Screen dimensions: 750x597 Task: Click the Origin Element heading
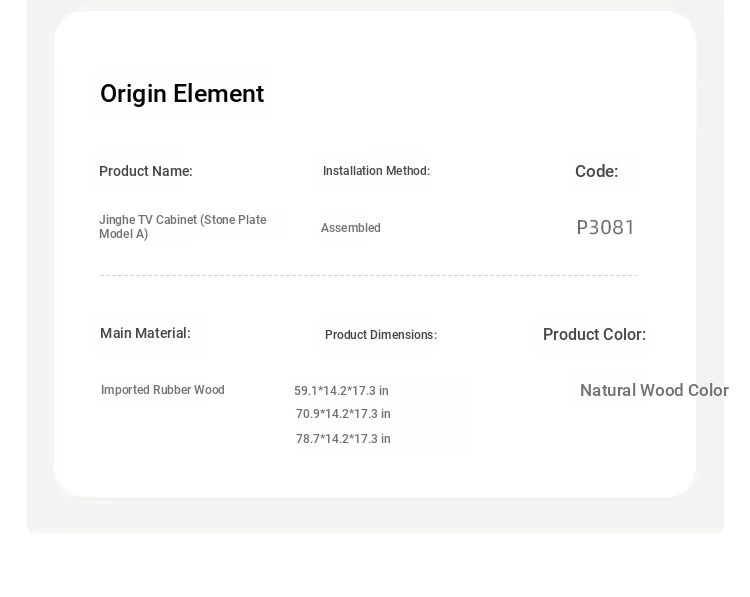click(x=182, y=94)
